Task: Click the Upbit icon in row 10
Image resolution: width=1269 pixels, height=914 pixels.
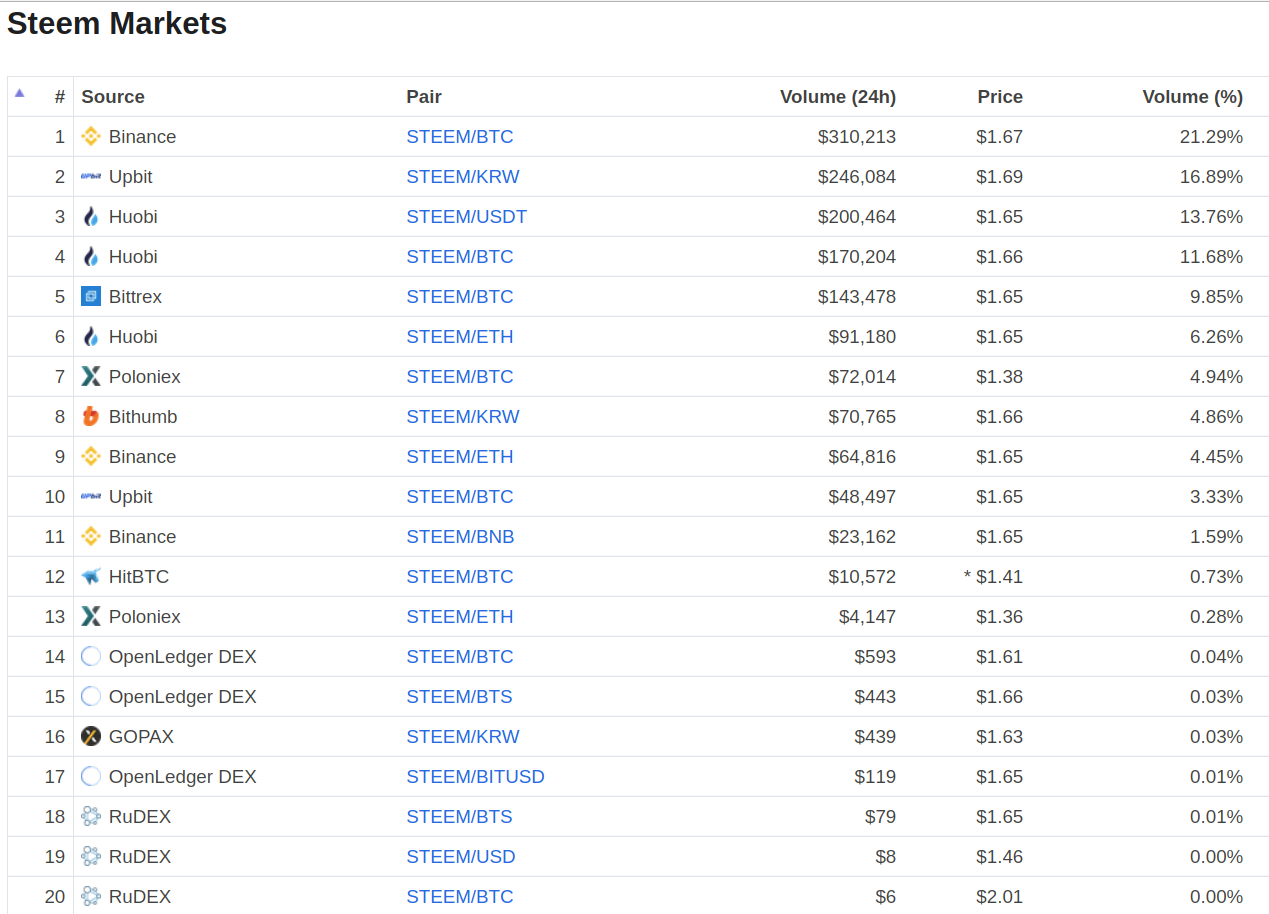Action: [91, 497]
